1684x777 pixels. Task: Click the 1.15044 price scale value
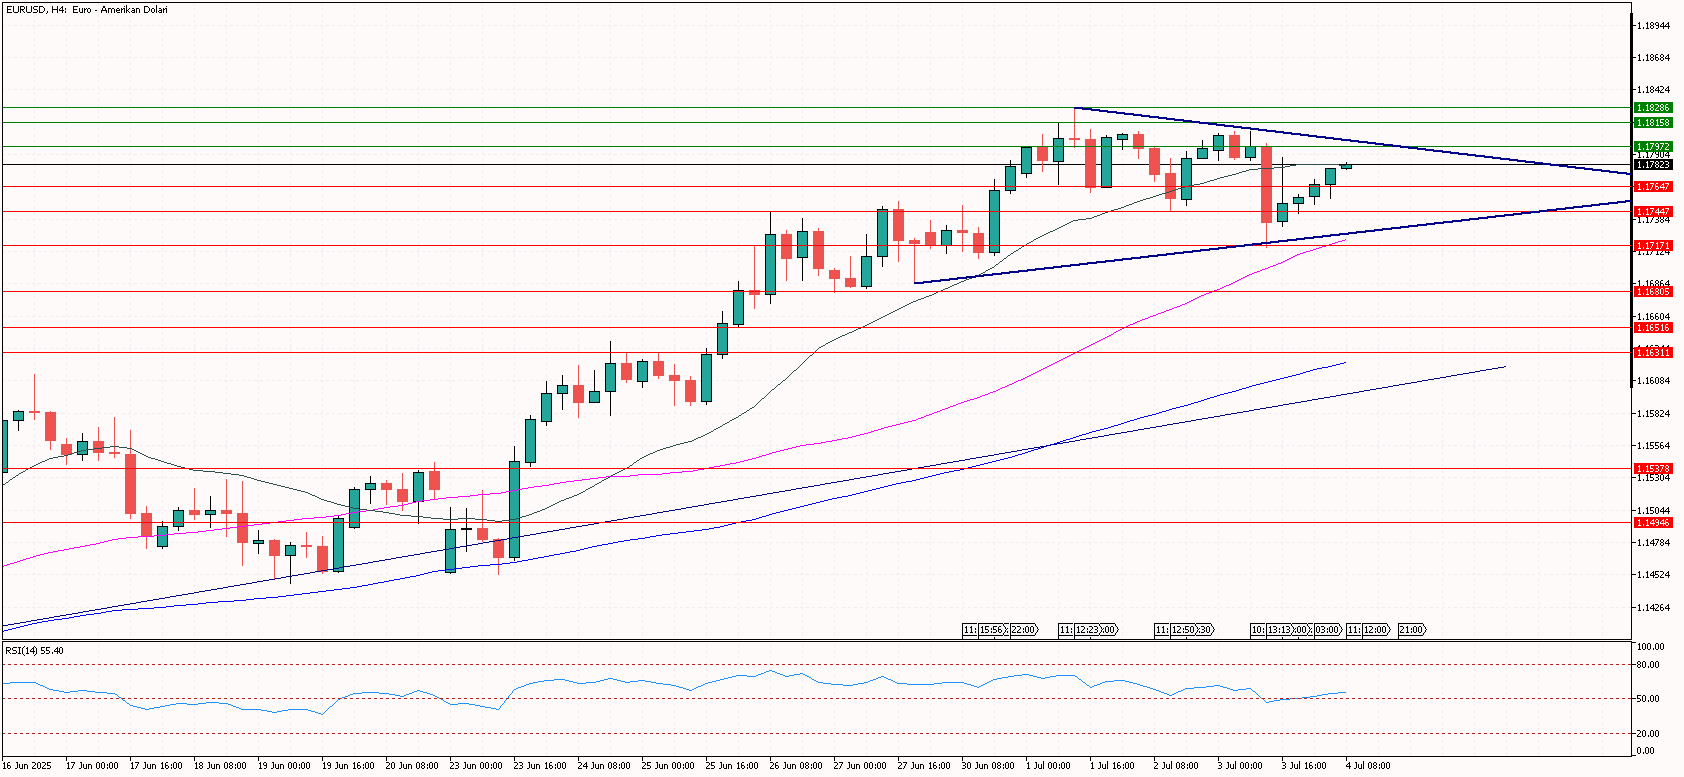click(1653, 510)
